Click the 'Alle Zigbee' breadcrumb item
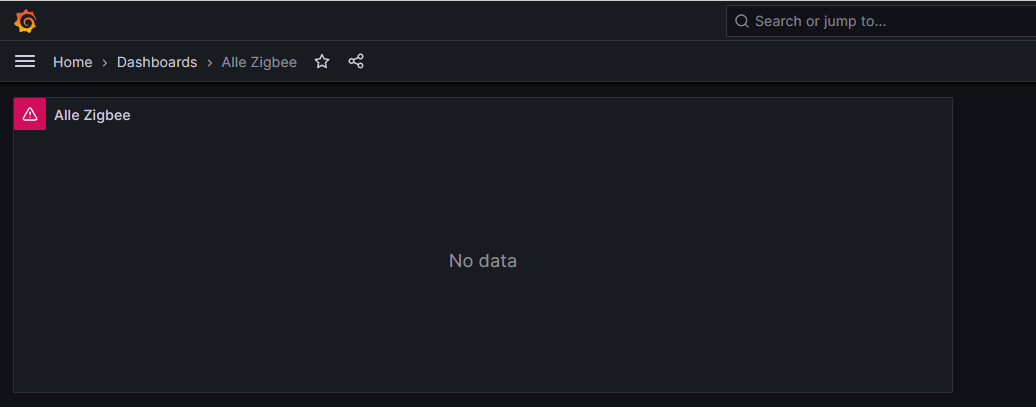Screen dimensions: 1036x407 259,62
